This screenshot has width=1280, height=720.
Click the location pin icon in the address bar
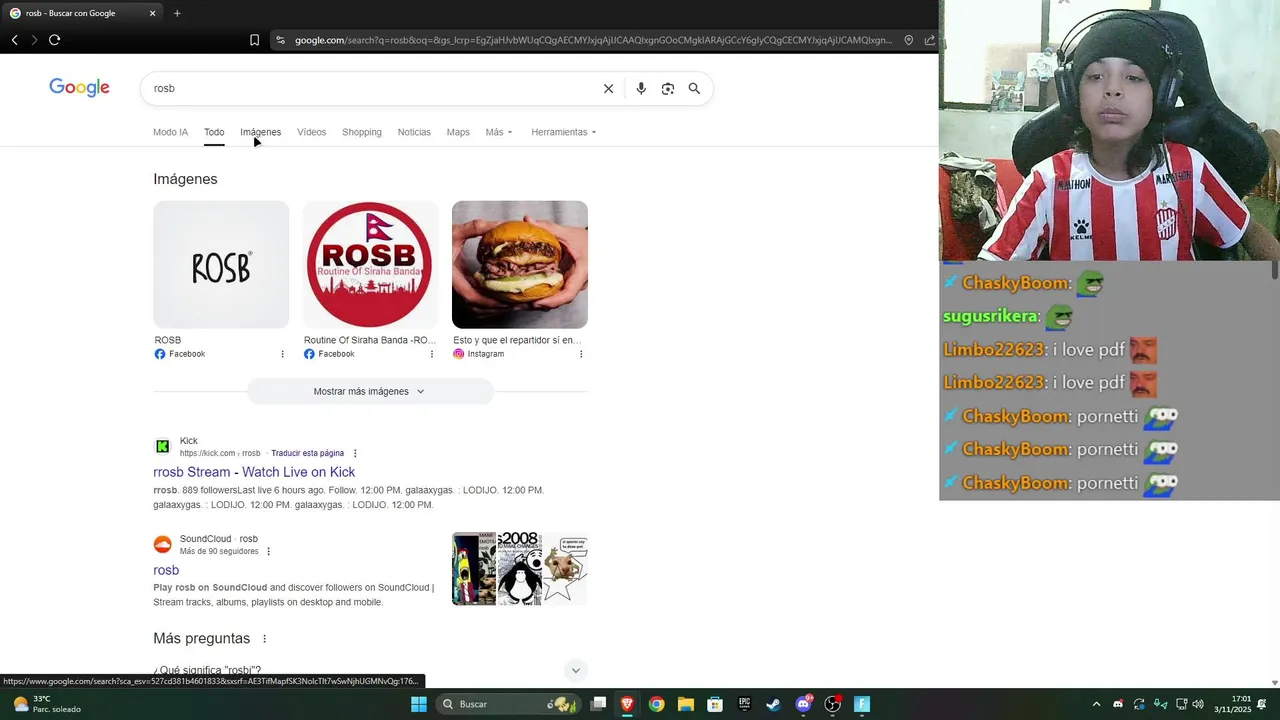[908, 40]
